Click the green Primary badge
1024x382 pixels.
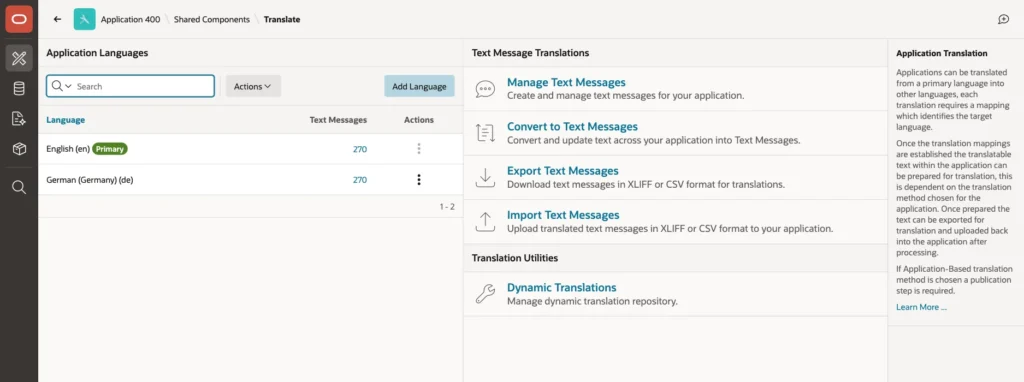[110, 149]
